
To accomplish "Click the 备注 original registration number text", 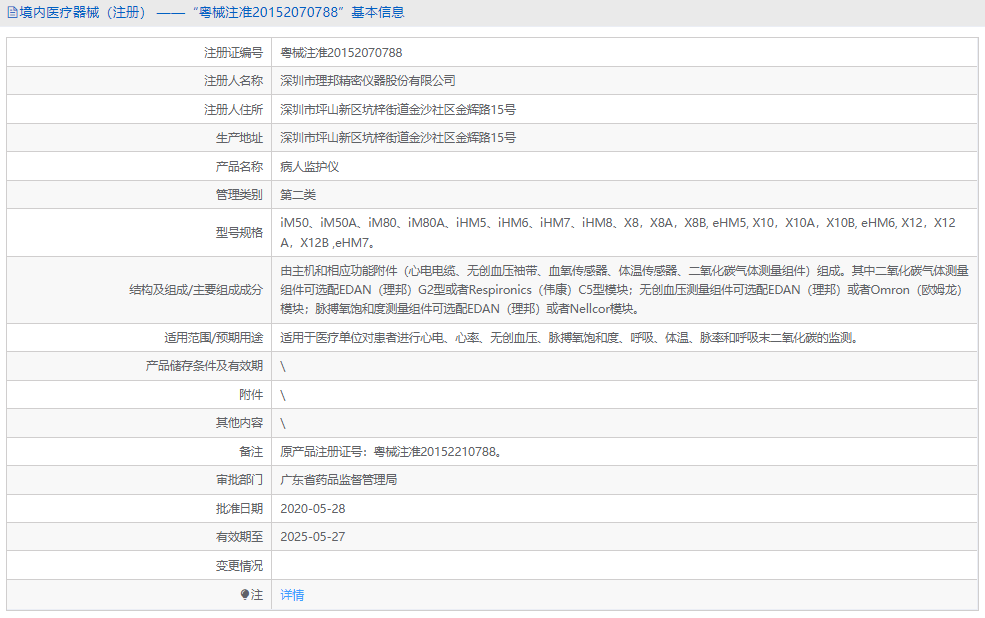I will tap(390, 452).
